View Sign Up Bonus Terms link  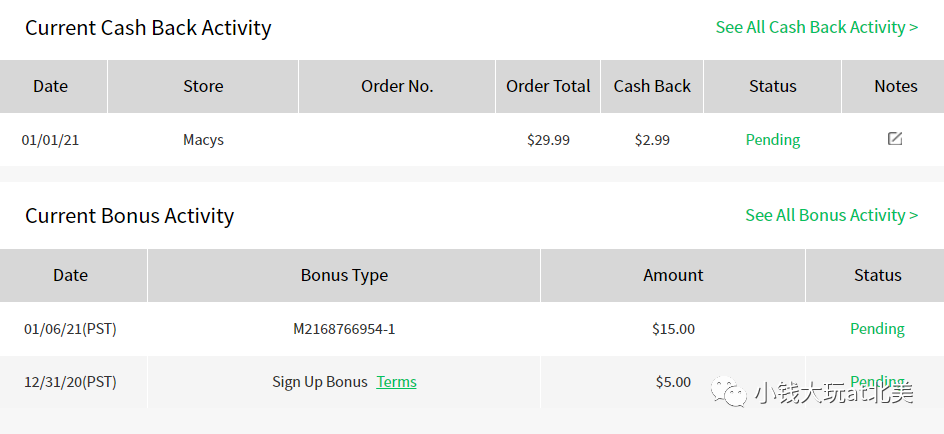[x=396, y=382]
